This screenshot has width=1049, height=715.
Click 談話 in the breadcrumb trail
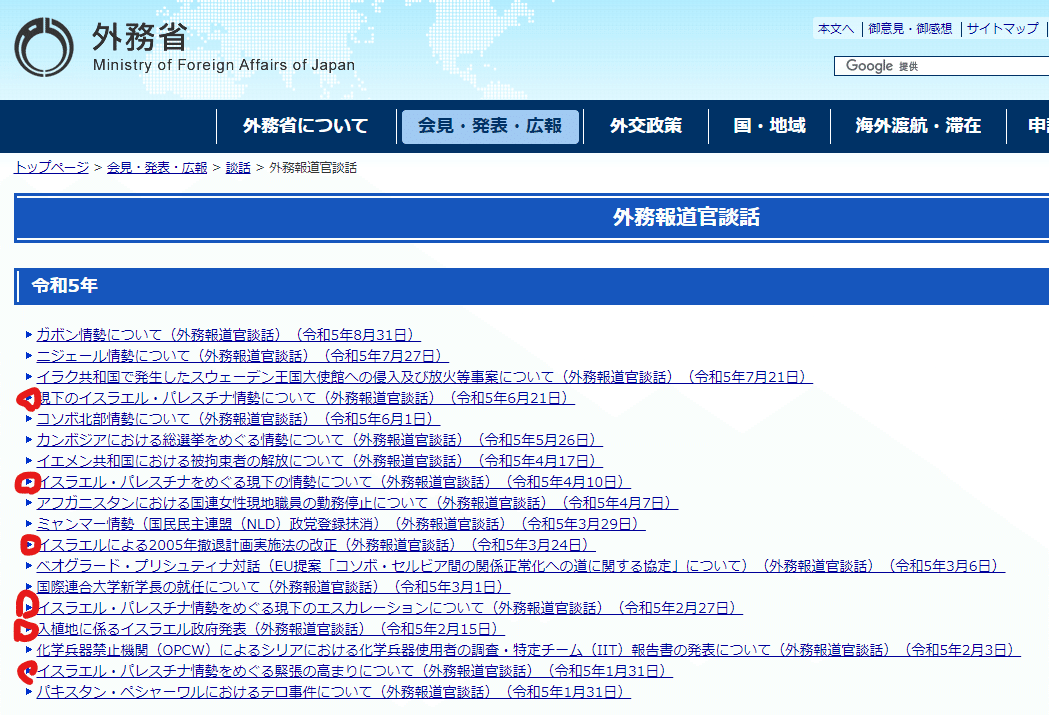tap(238, 167)
